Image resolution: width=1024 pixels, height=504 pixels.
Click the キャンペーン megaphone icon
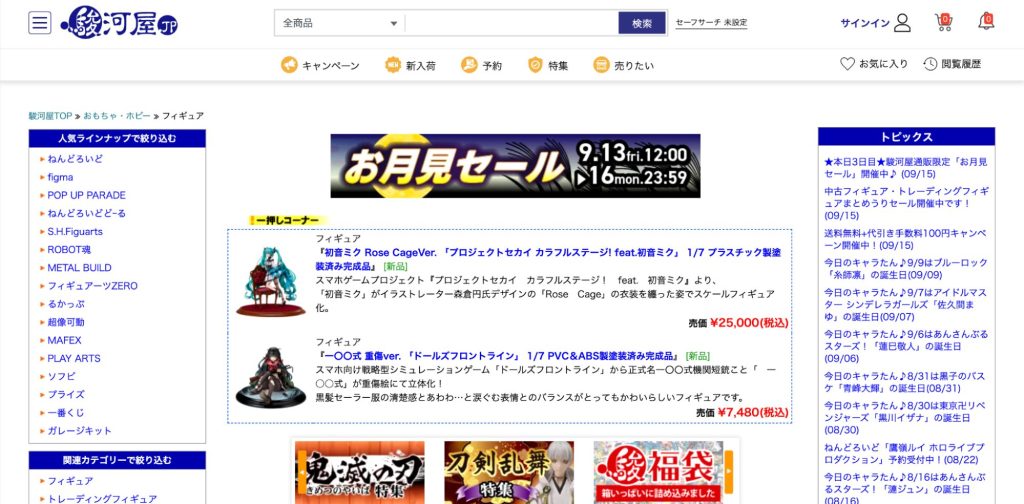tap(289, 65)
